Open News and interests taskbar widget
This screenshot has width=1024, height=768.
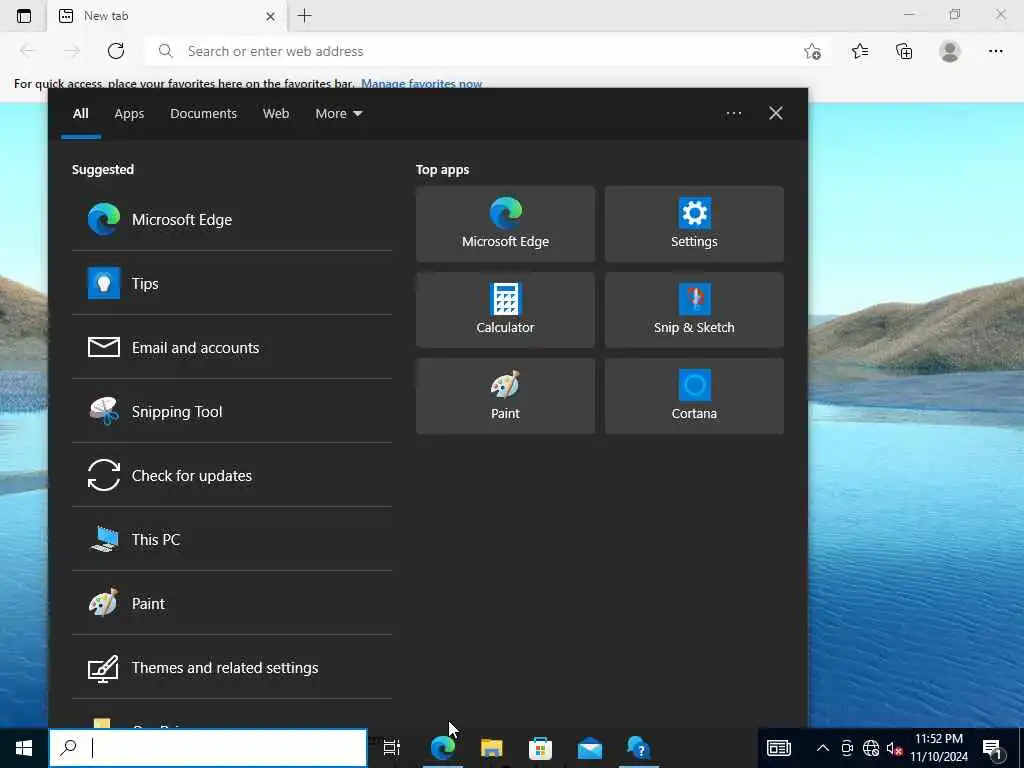coord(779,748)
